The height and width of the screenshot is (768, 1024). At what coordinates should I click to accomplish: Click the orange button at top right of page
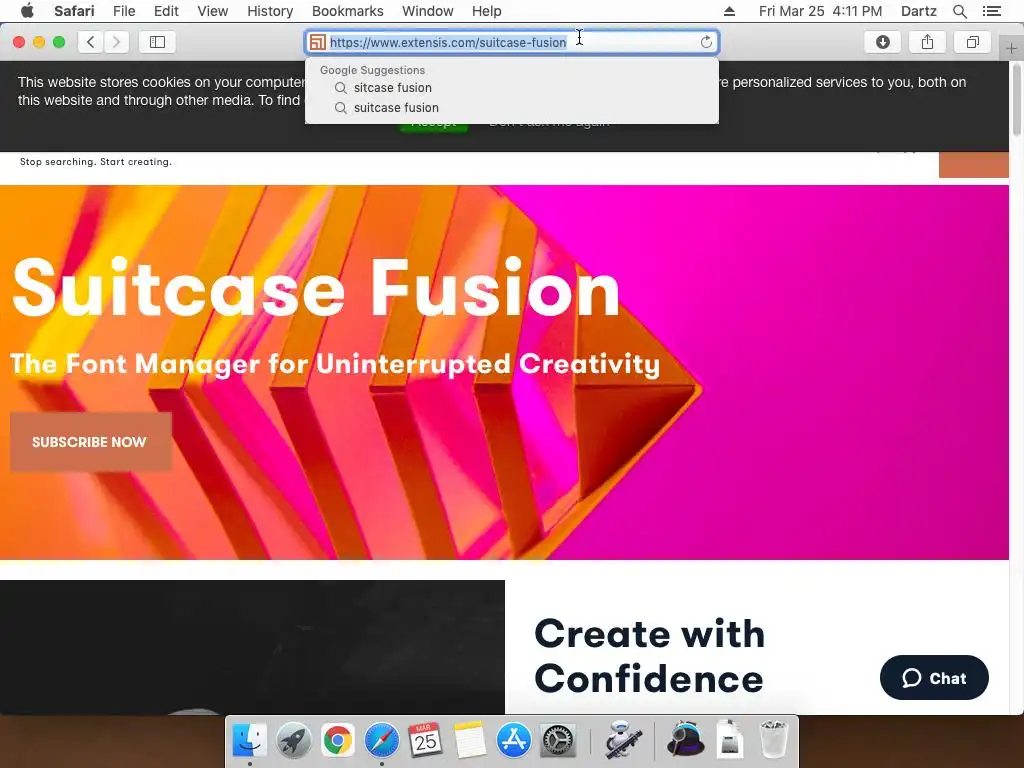pyautogui.click(x=973, y=165)
